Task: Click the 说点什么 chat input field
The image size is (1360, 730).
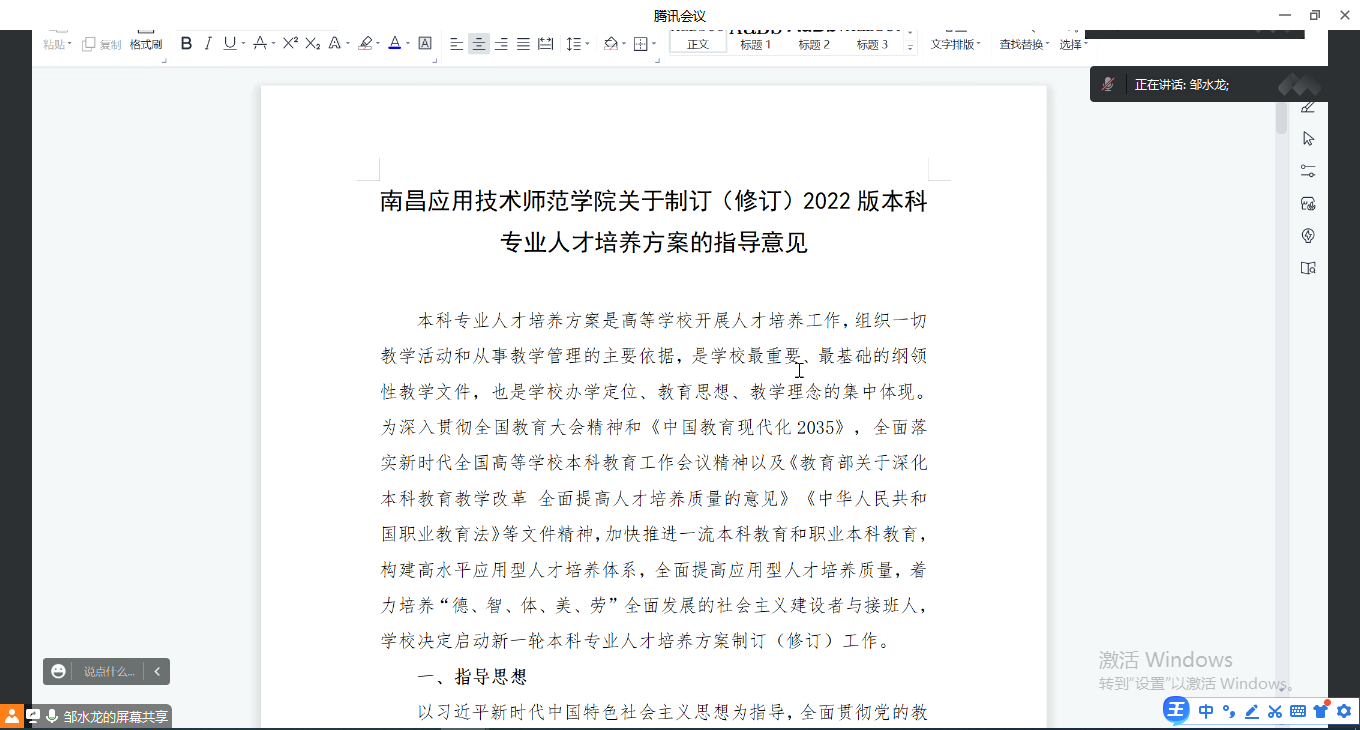Action: point(108,671)
